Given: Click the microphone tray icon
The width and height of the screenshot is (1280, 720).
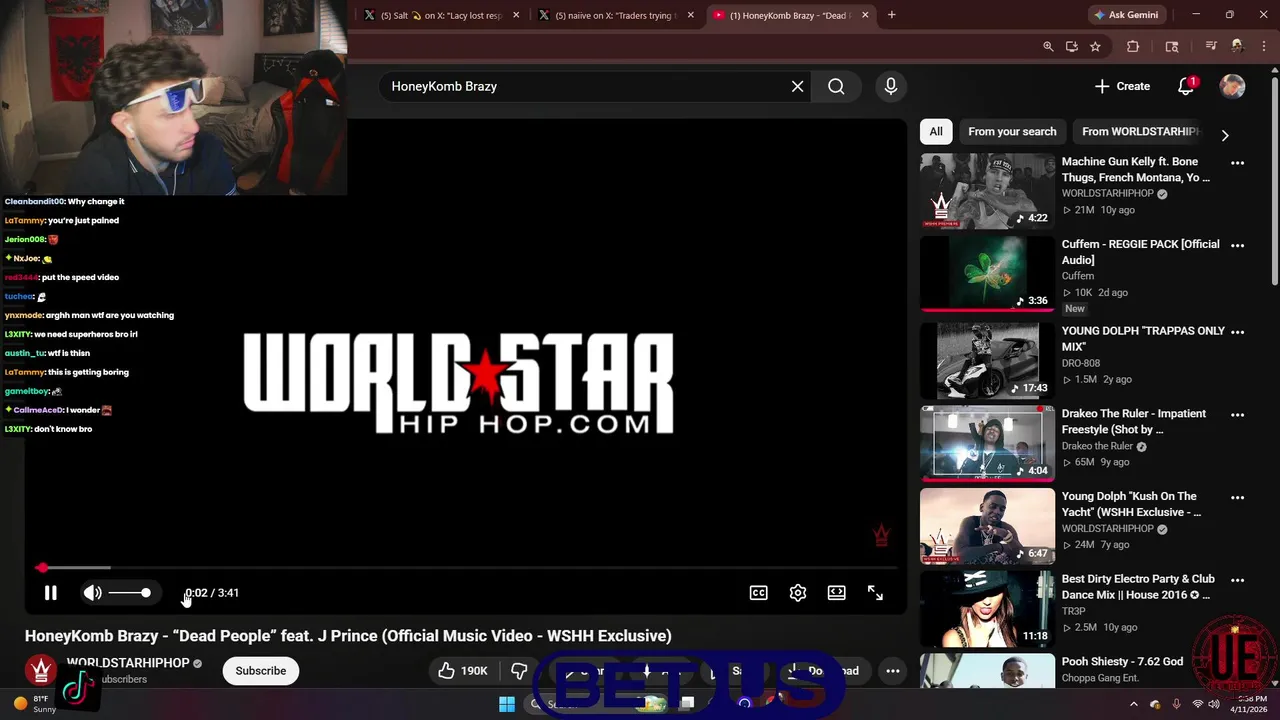Looking at the screenshot, I should point(1176,704).
